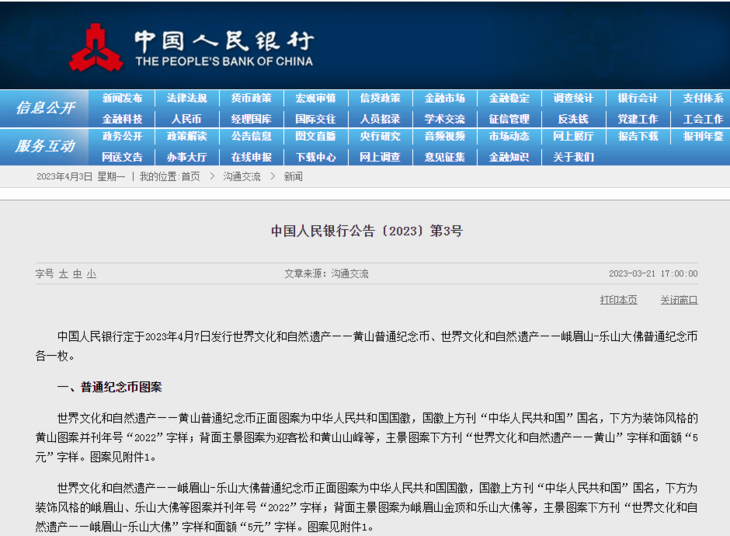Go to 网上展厅 page
This screenshot has width=730, height=536.
click(x=573, y=137)
